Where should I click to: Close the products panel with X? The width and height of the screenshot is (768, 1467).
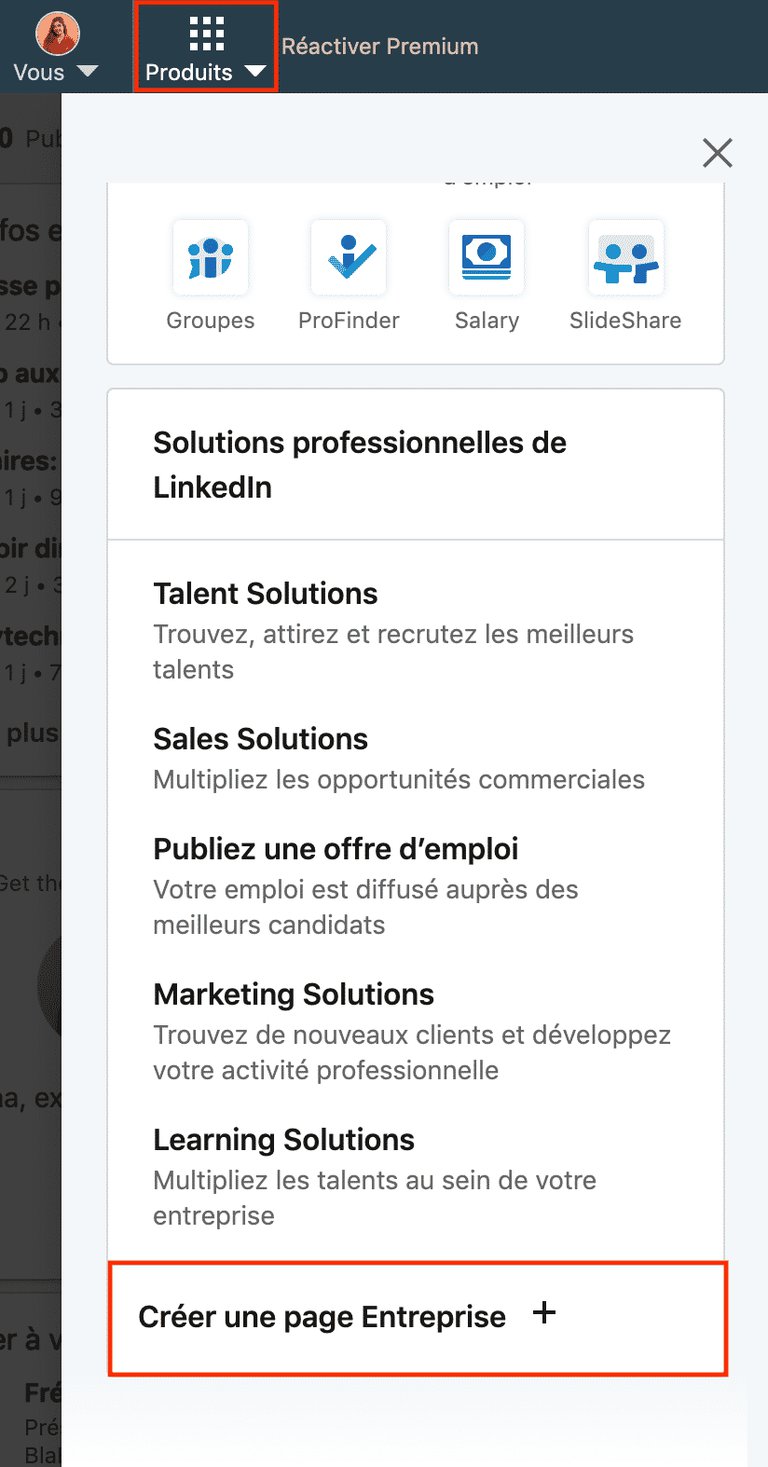point(718,153)
